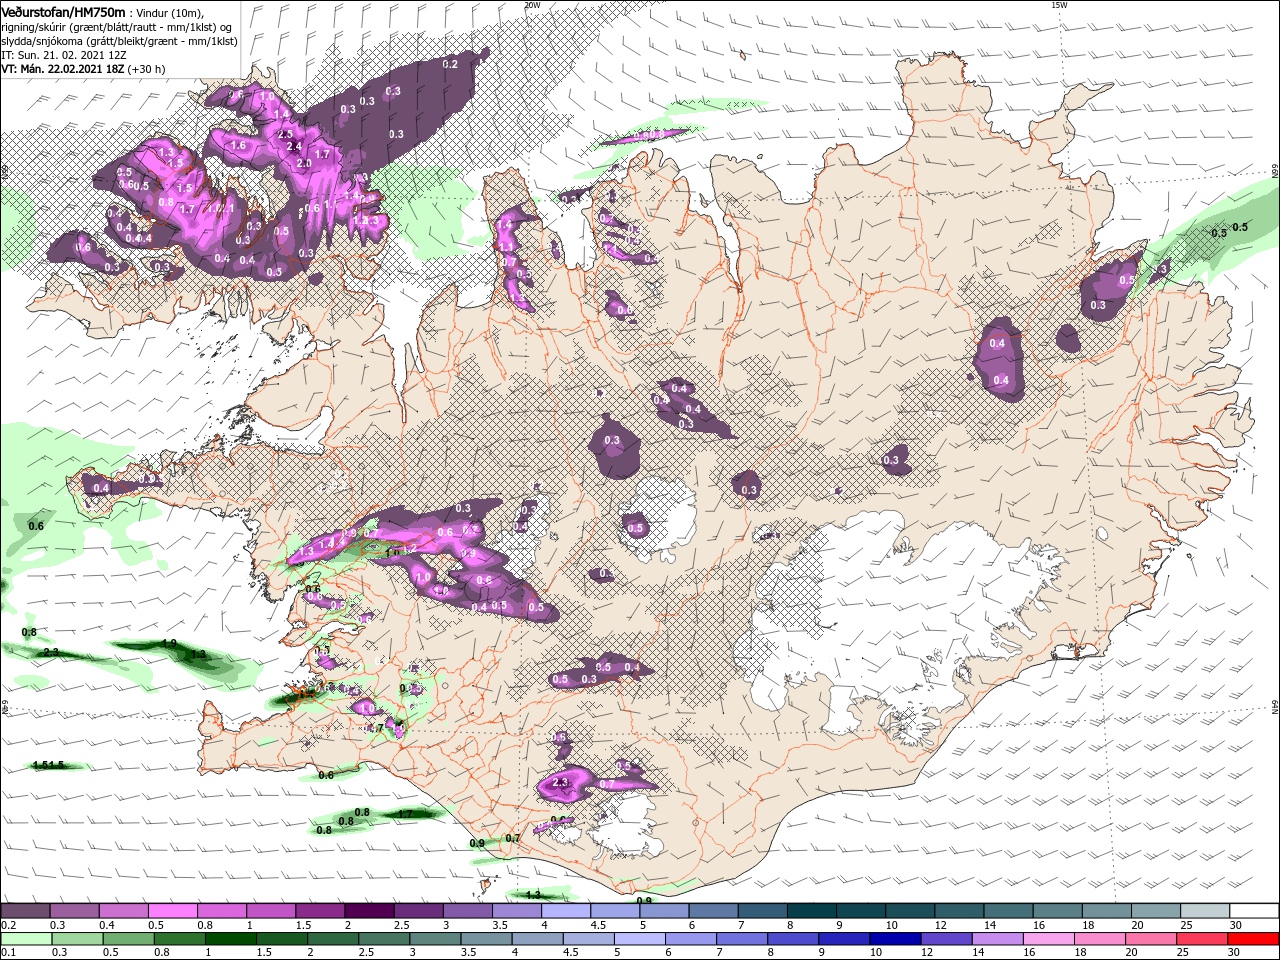The image size is (1280, 960).
Task: Click the '2.4' snowfall value on map
Action: 294,147
